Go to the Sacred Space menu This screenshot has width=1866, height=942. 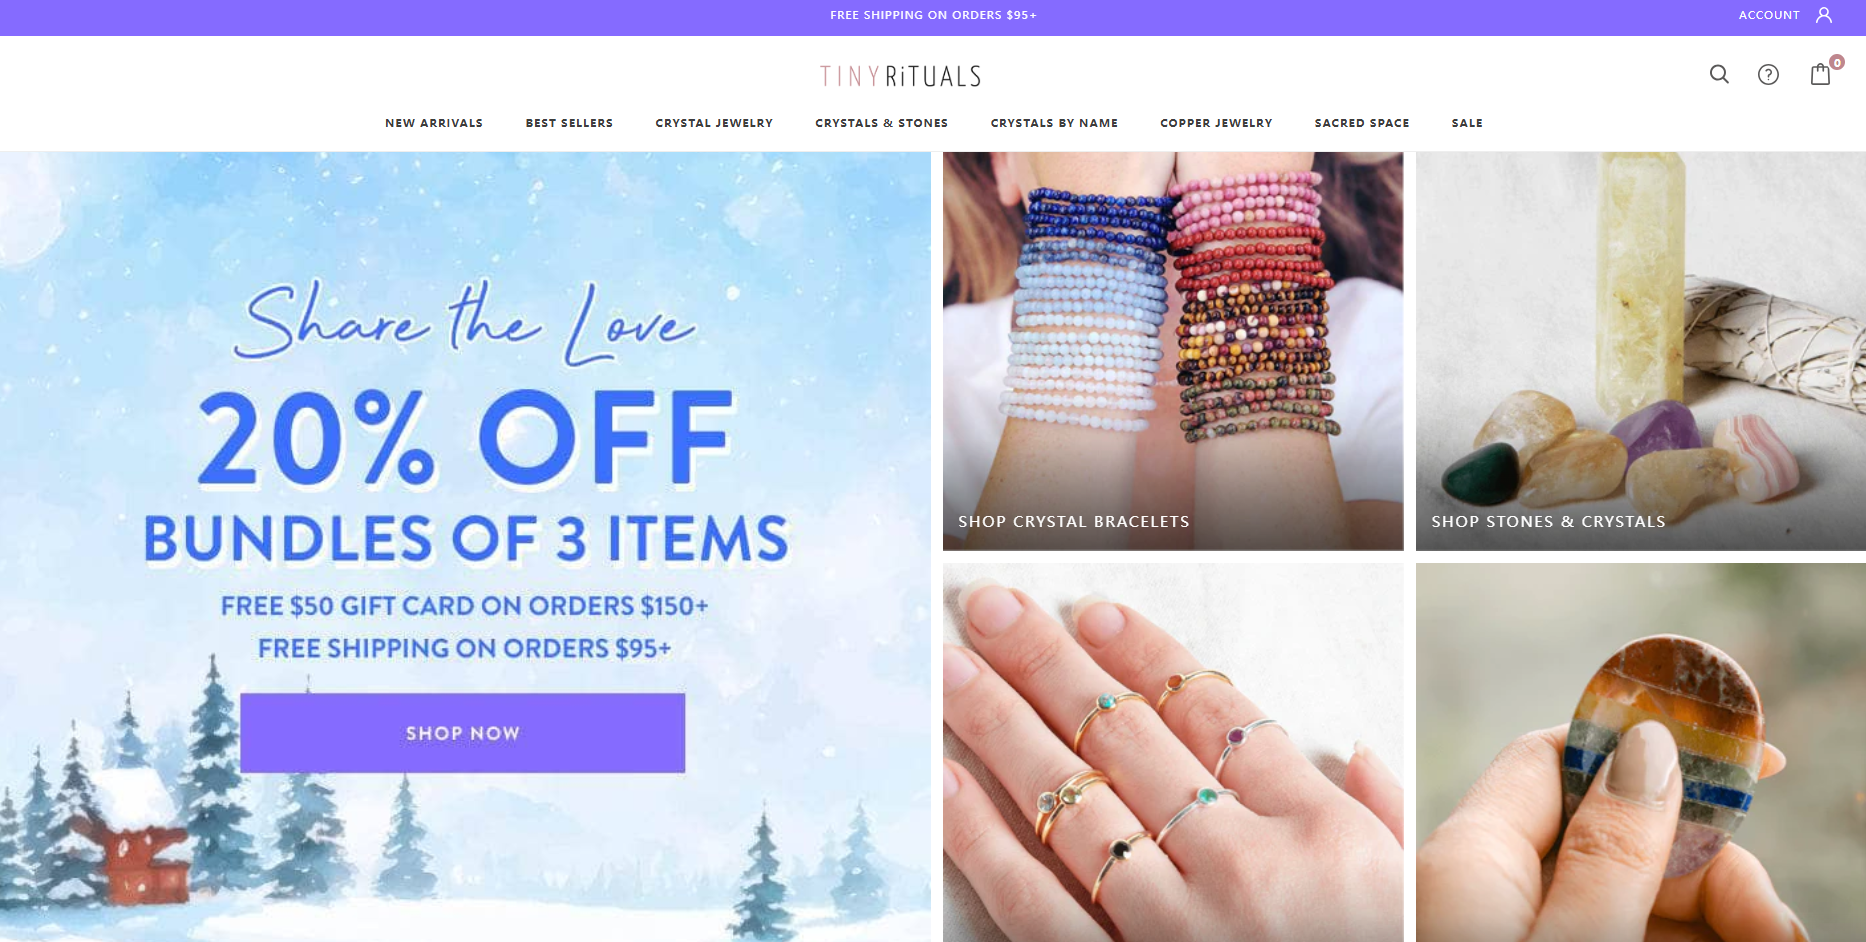click(x=1362, y=123)
